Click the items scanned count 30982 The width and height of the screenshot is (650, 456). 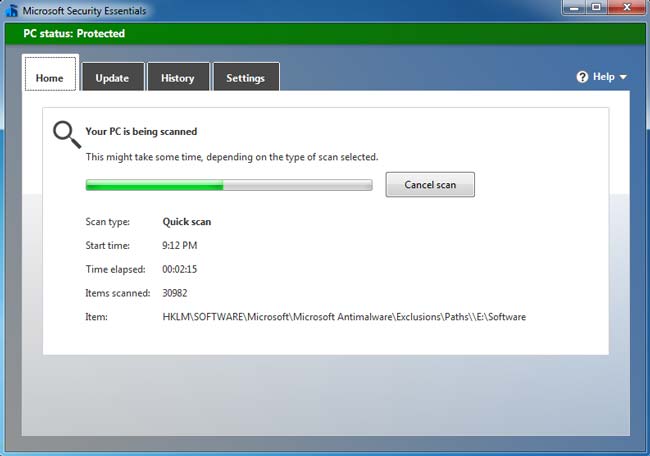coord(175,293)
